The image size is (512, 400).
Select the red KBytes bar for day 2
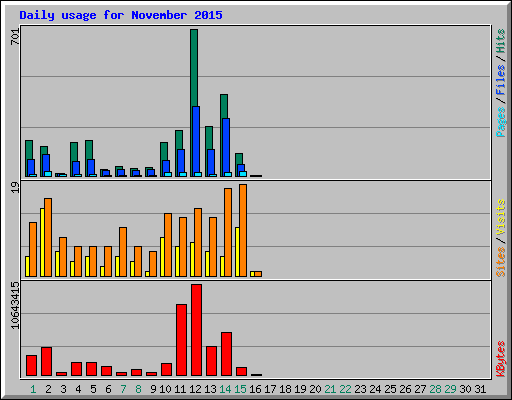point(46,362)
